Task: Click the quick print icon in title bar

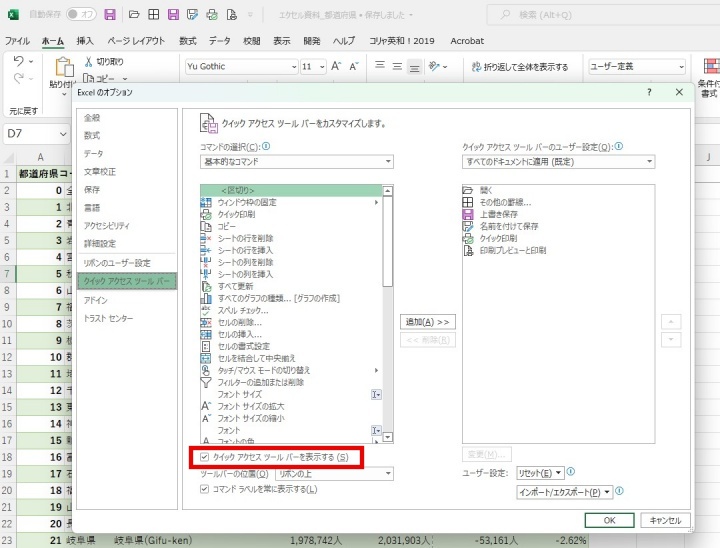Action: pyautogui.click(x=212, y=15)
